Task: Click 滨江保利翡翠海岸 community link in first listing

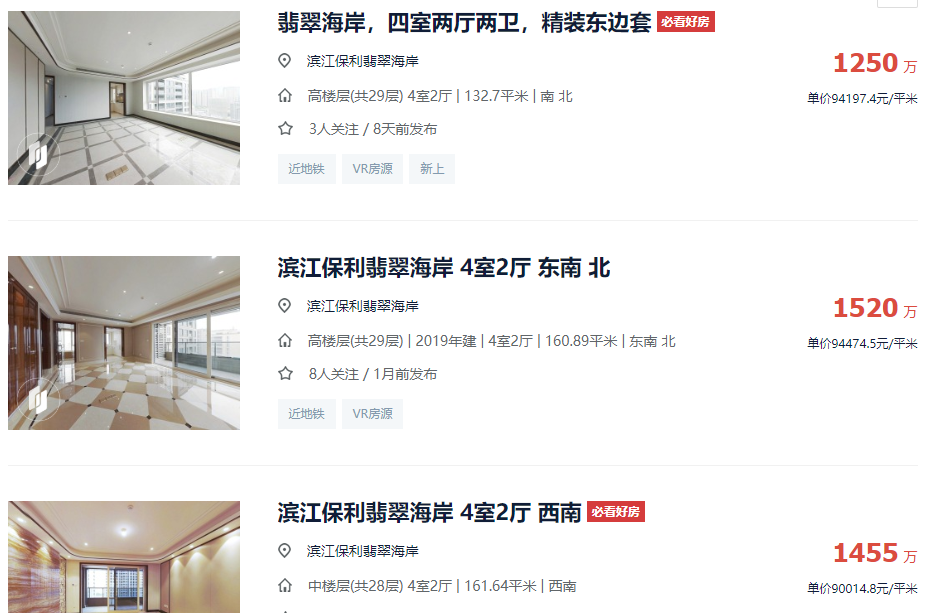Action: point(363,61)
